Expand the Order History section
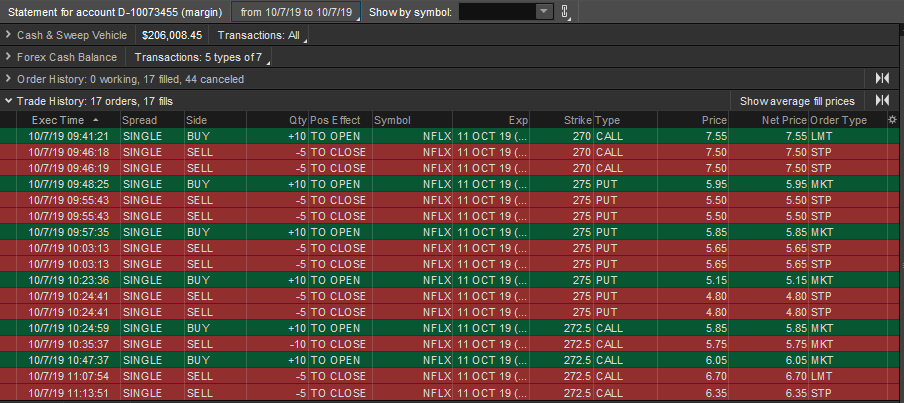 pos(8,79)
